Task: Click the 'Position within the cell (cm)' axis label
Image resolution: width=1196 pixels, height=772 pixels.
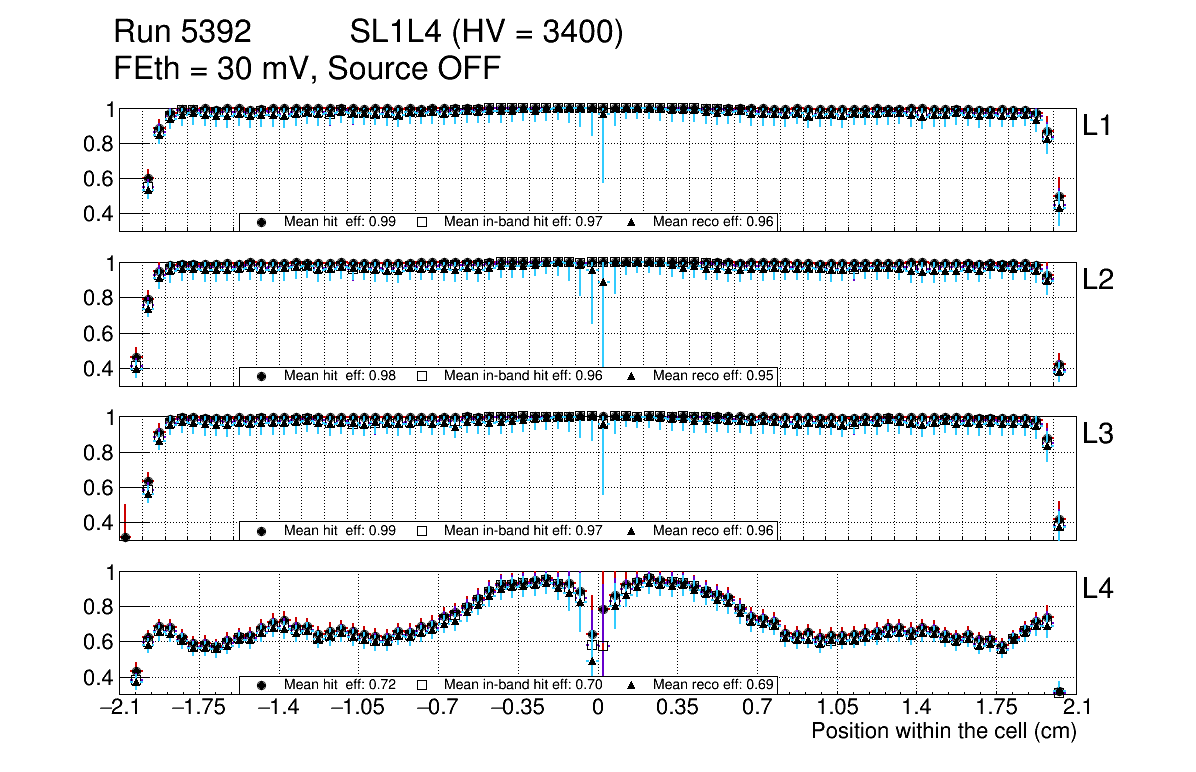Action: (943, 731)
